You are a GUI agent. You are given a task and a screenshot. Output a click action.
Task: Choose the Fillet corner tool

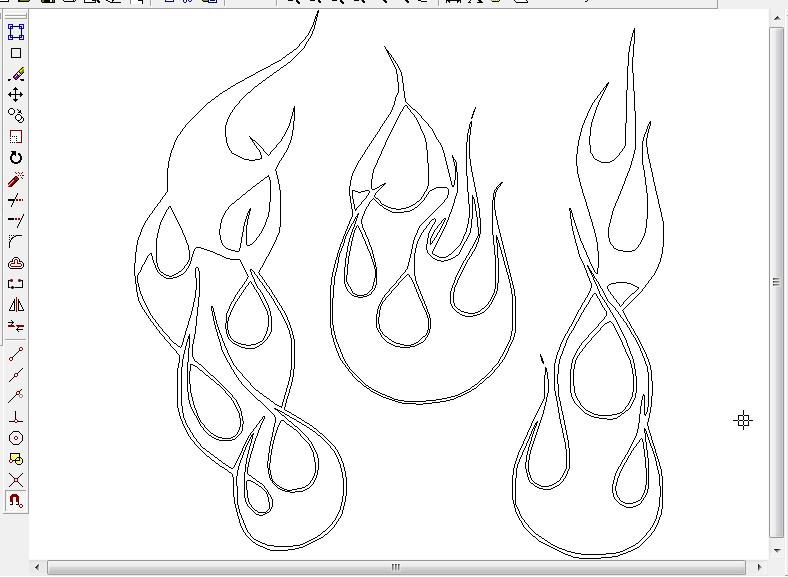16,242
